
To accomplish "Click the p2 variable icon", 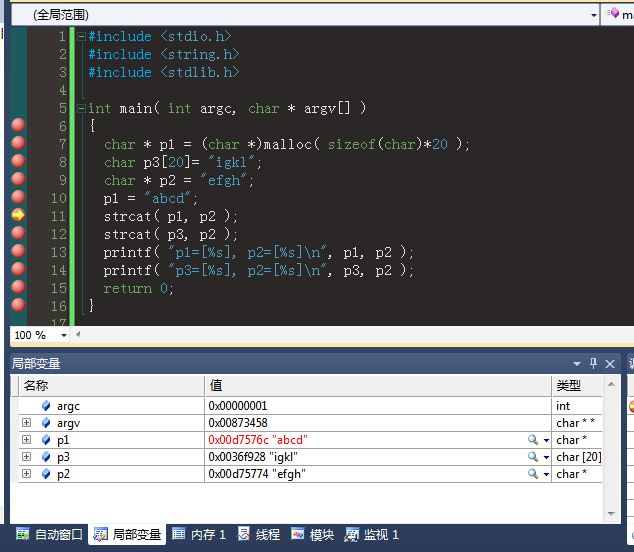I will point(46,474).
